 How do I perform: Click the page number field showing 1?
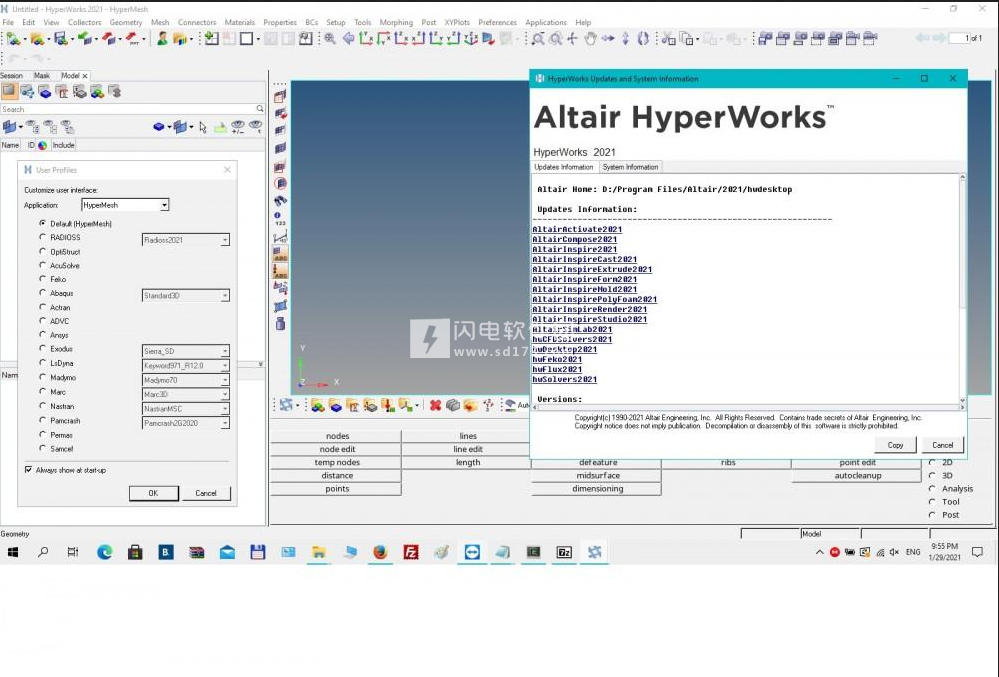(959, 38)
